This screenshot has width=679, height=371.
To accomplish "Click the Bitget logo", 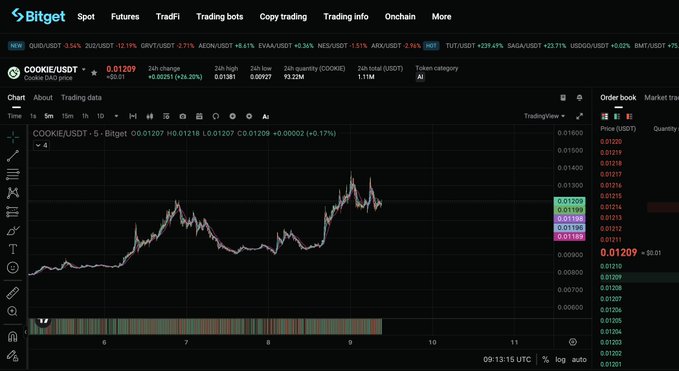I will 39,16.
